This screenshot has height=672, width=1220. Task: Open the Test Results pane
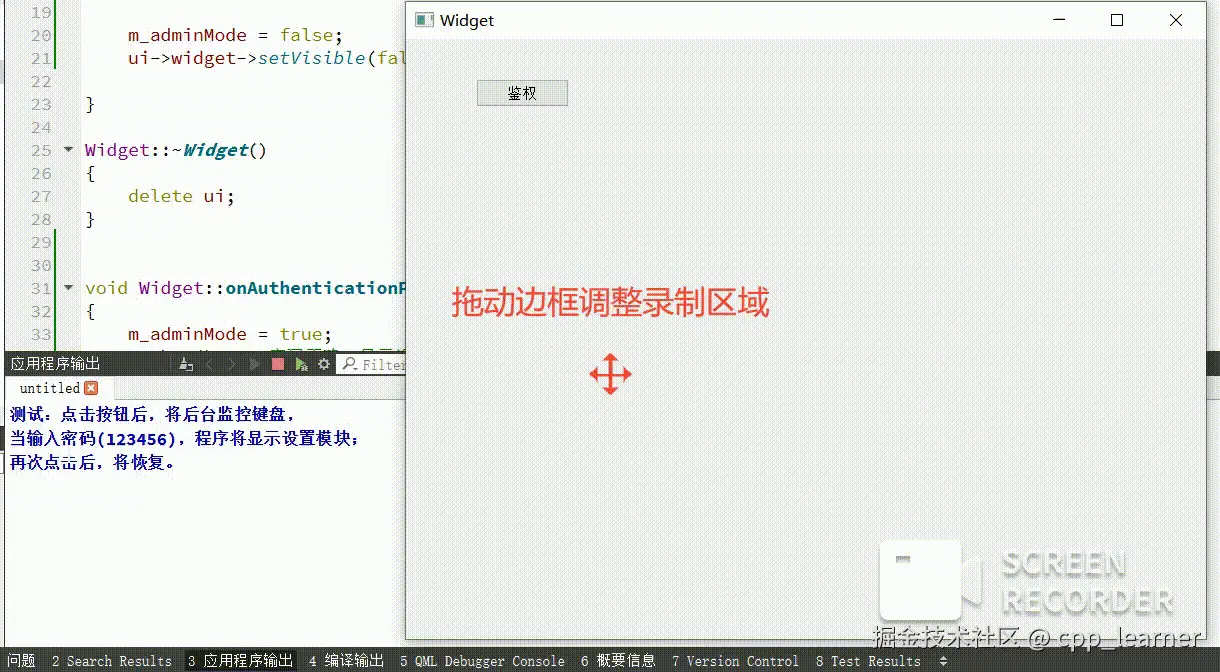click(868, 661)
